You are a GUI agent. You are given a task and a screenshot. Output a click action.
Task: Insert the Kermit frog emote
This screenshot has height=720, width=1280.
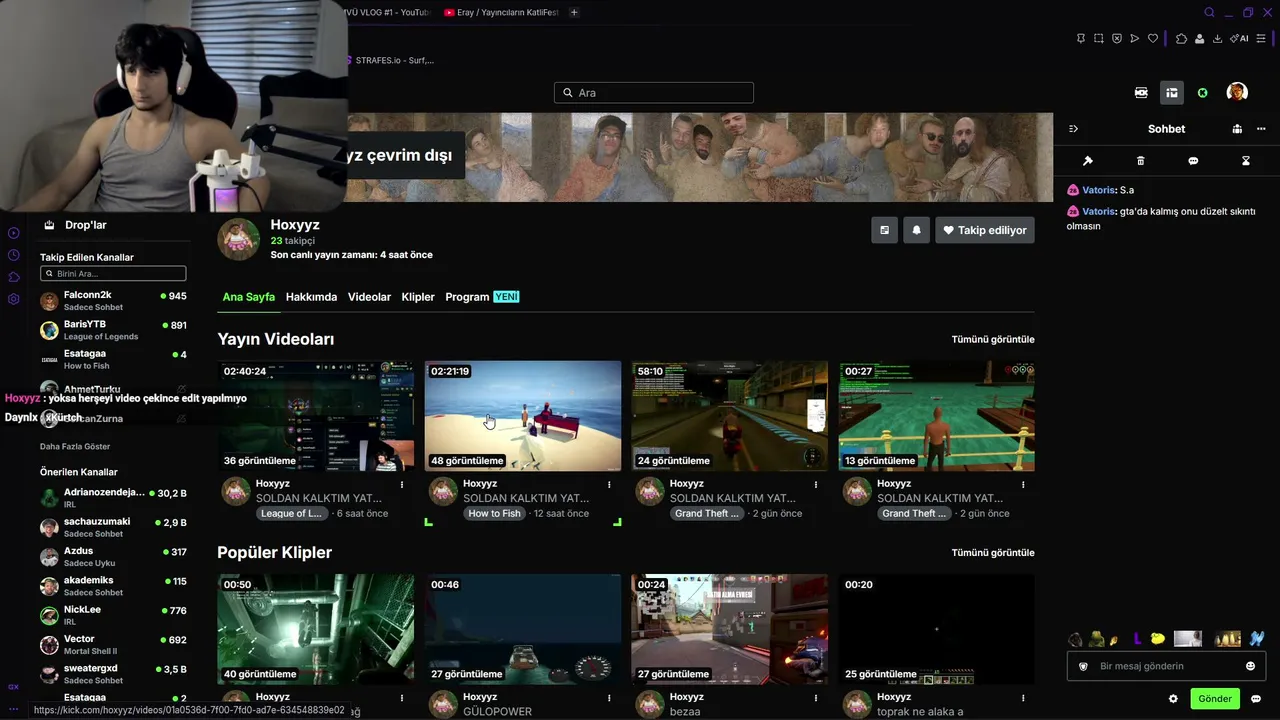(x=1097, y=639)
